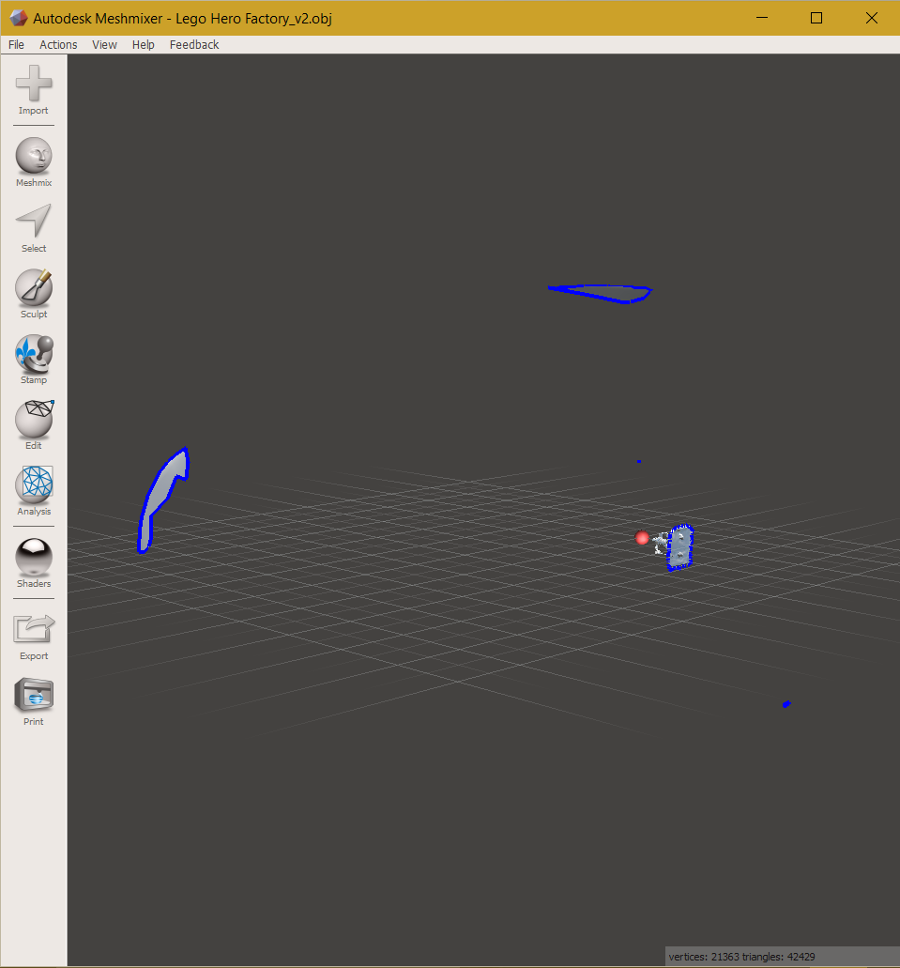This screenshot has width=900, height=968.
Task: Open the Actions menu
Action: coord(58,44)
